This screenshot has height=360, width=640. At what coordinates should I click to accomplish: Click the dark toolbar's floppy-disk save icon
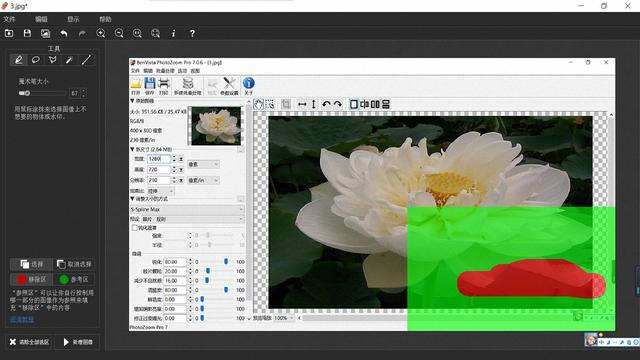27,33
